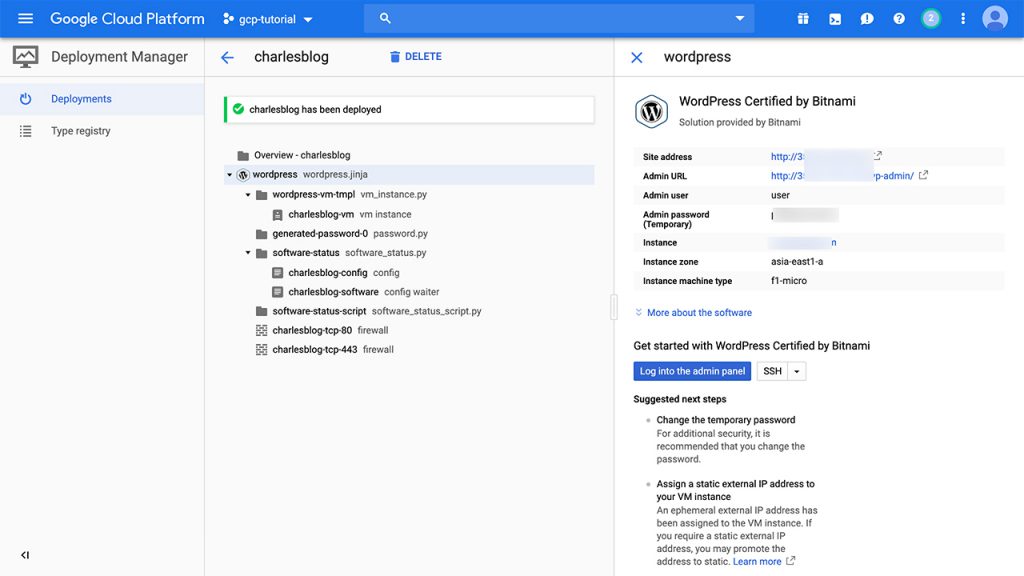
Task: Open the Instance link
Action: pyautogui.click(x=803, y=242)
